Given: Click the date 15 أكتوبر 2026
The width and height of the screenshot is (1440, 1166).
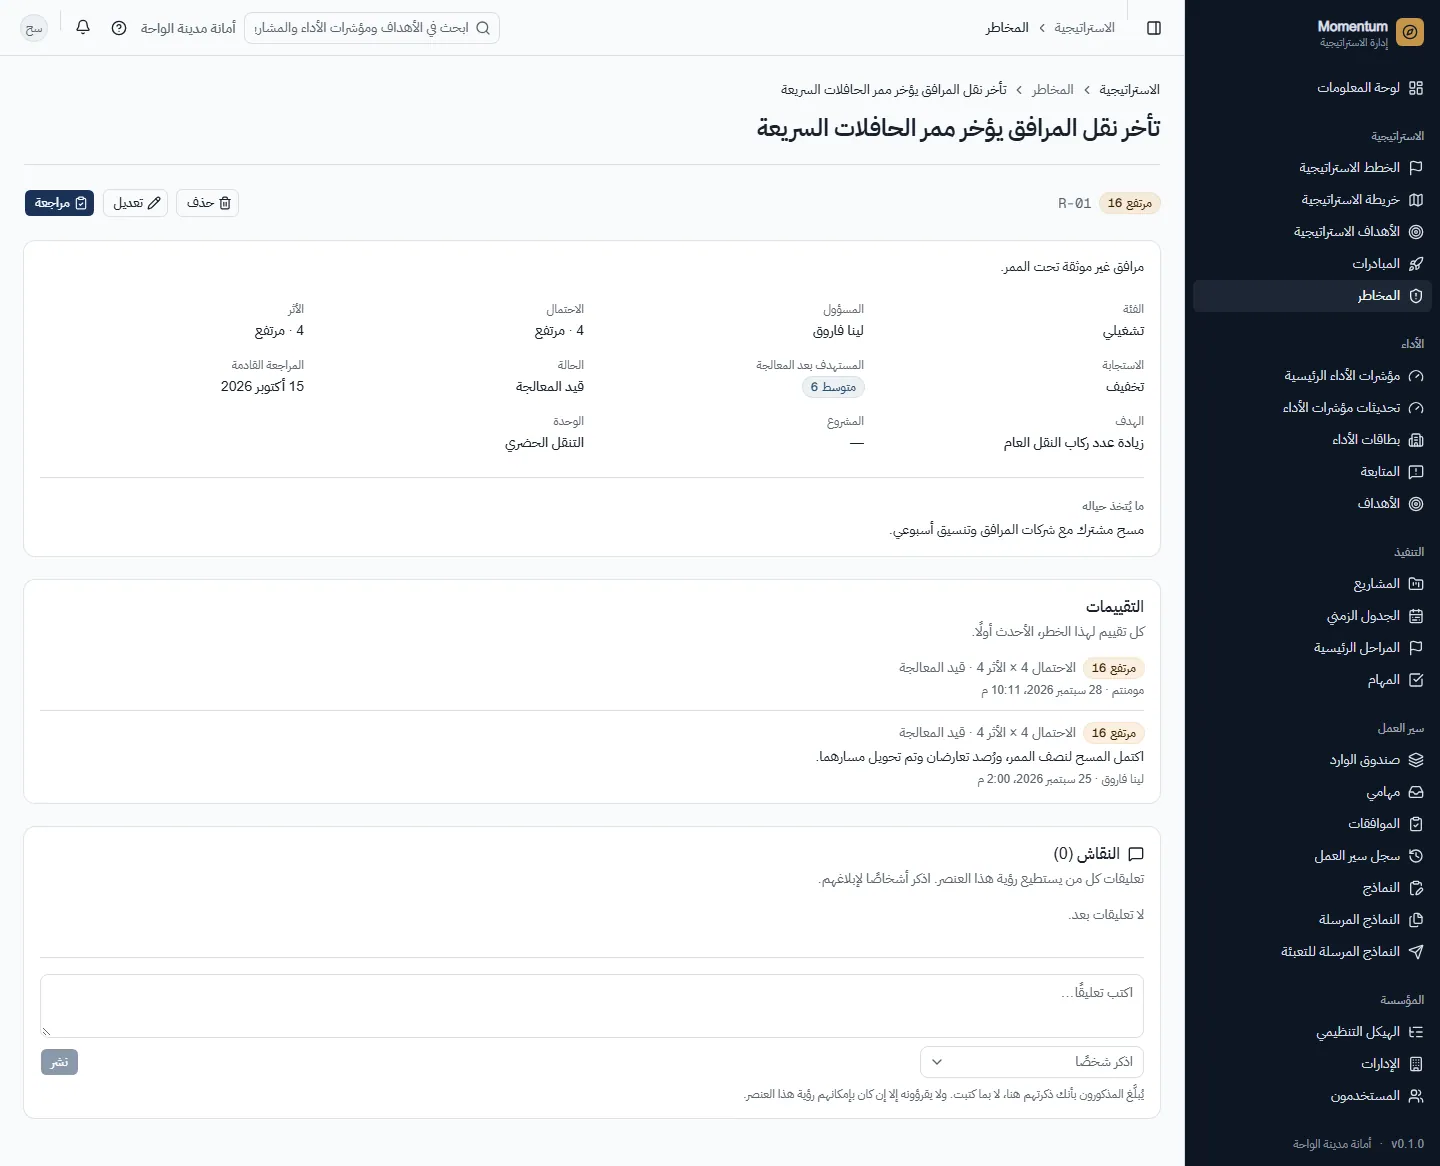Looking at the screenshot, I should tap(262, 387).
